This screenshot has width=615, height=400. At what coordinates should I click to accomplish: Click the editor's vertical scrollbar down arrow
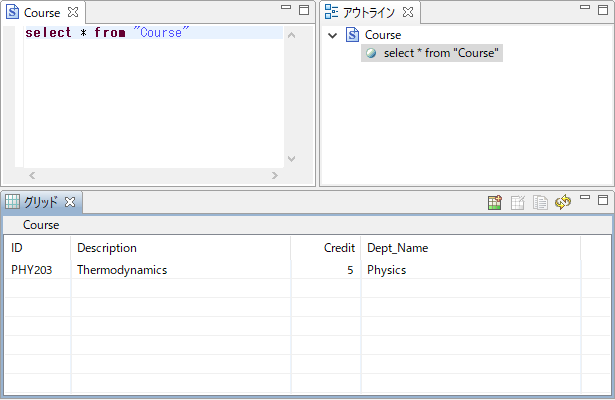click(x=291, y=159)
